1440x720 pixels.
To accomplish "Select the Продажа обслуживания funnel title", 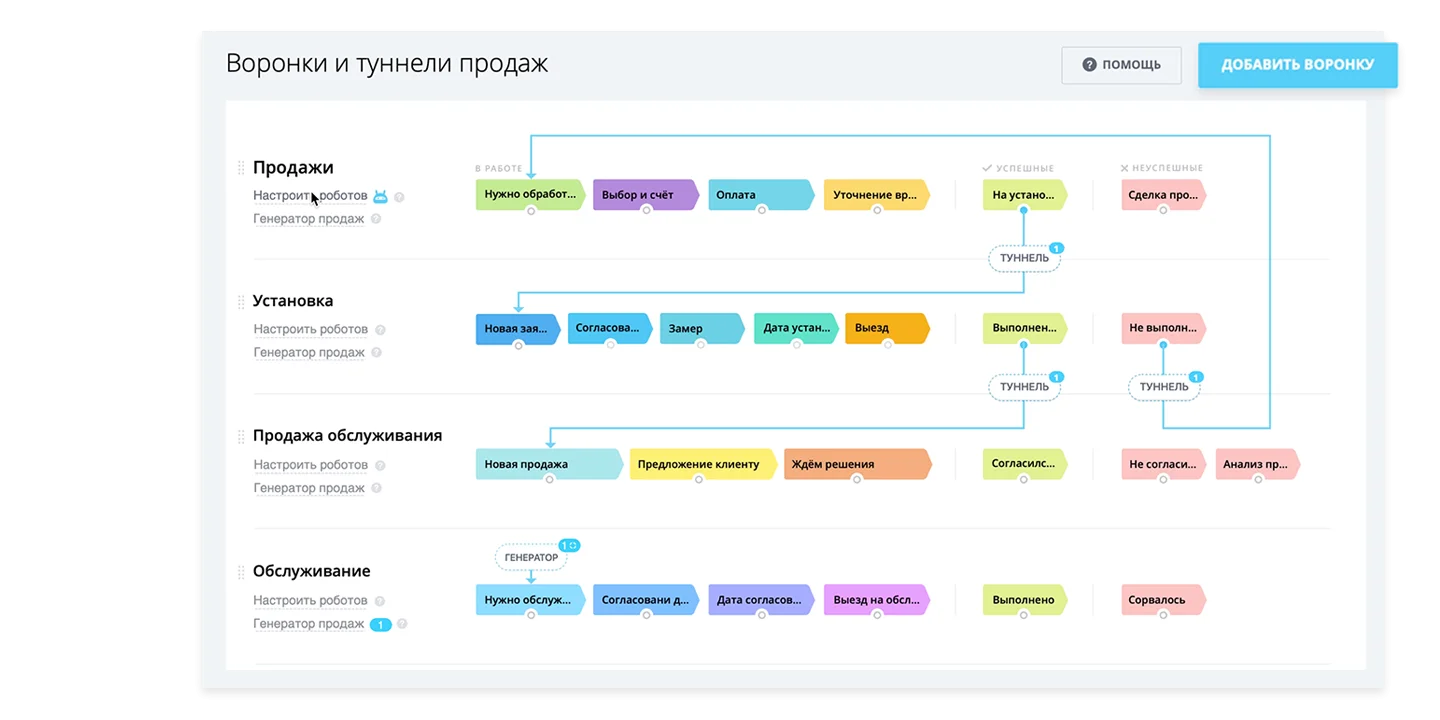I will 347,436.
